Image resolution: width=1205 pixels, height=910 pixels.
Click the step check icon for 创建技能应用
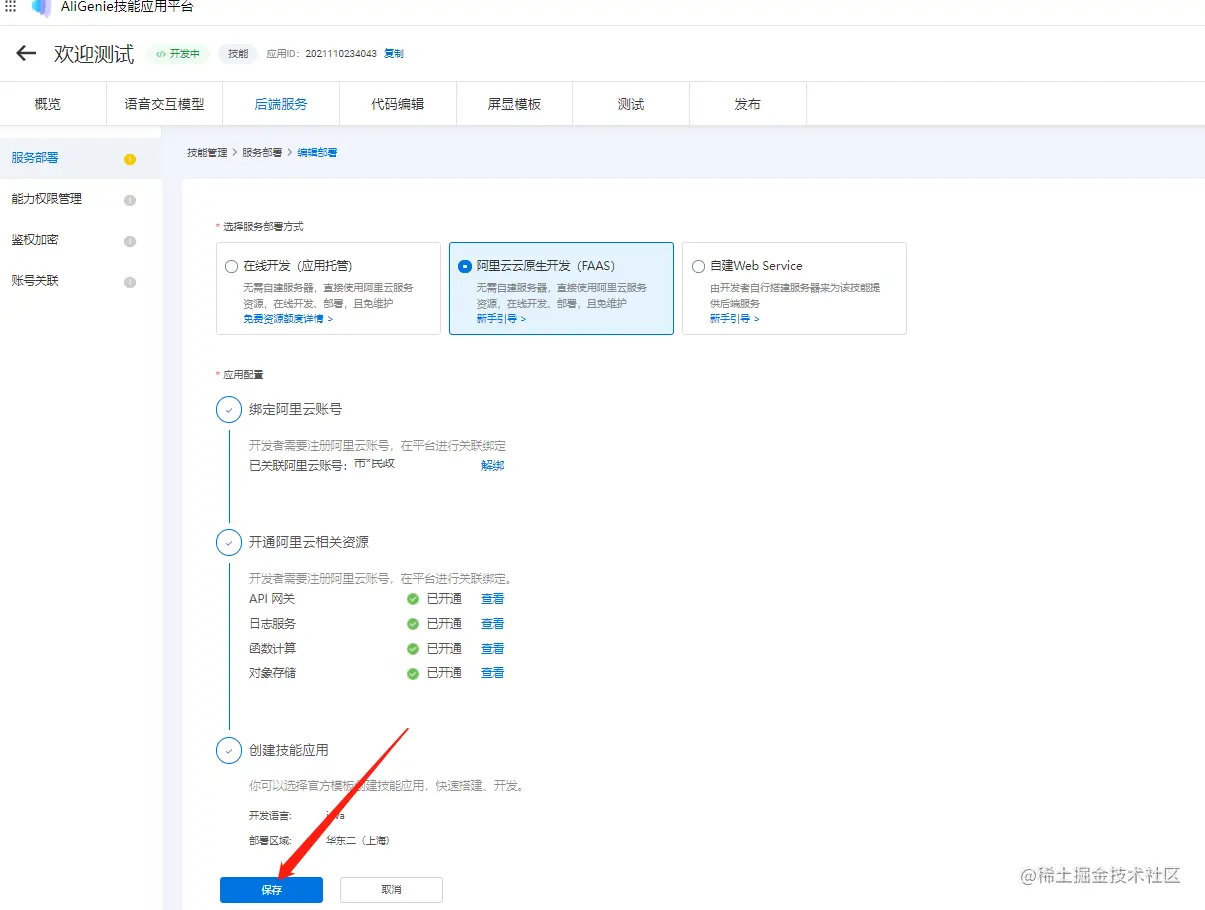point(229,750)
